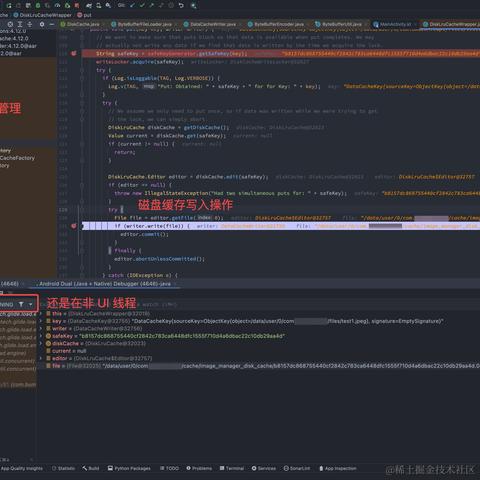The height and width of the screenshot is (480, 480).
Task: Toggle breakpoint on the String safeKey line
Action: pos(74,53)
